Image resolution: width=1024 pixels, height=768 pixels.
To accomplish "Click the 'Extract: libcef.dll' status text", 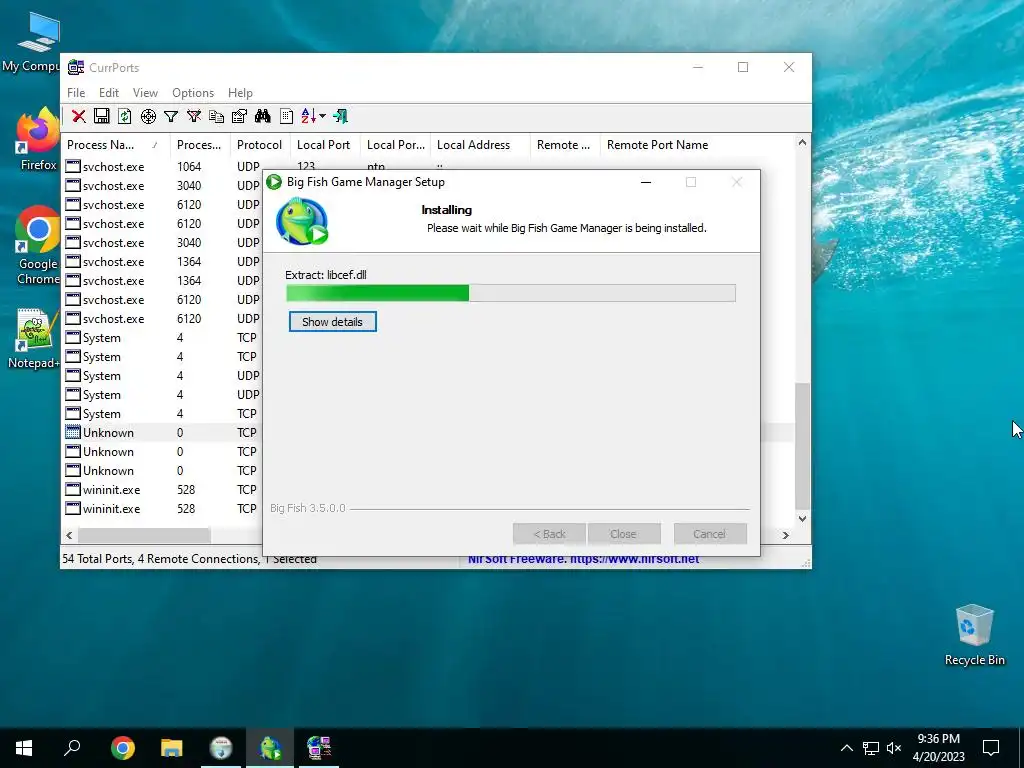I will click(326, 275).
